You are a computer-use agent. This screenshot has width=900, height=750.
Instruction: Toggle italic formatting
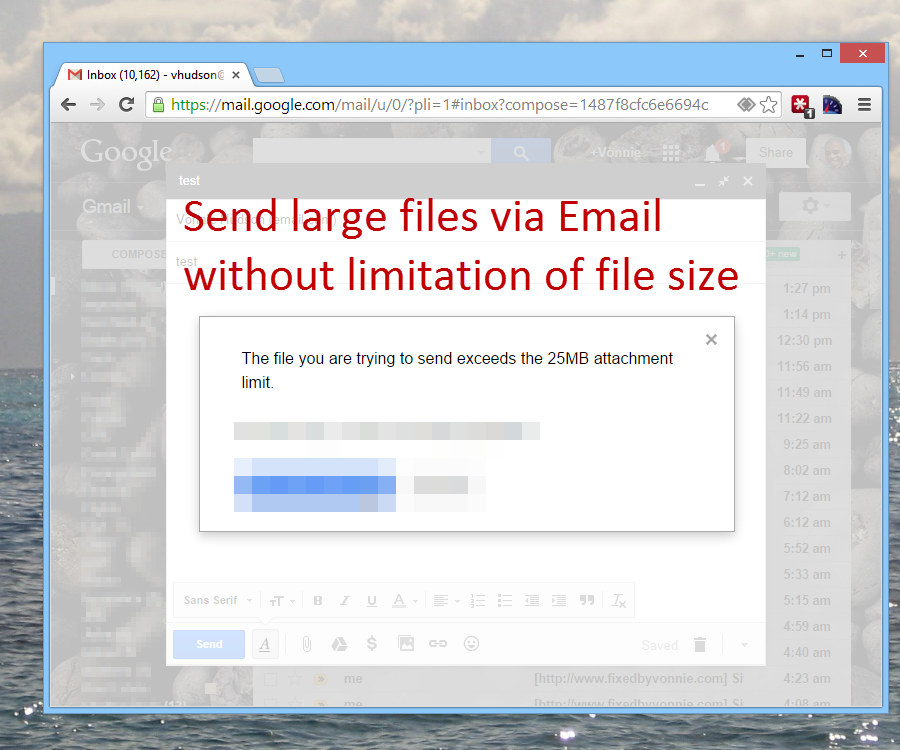(x=344, y=600)
